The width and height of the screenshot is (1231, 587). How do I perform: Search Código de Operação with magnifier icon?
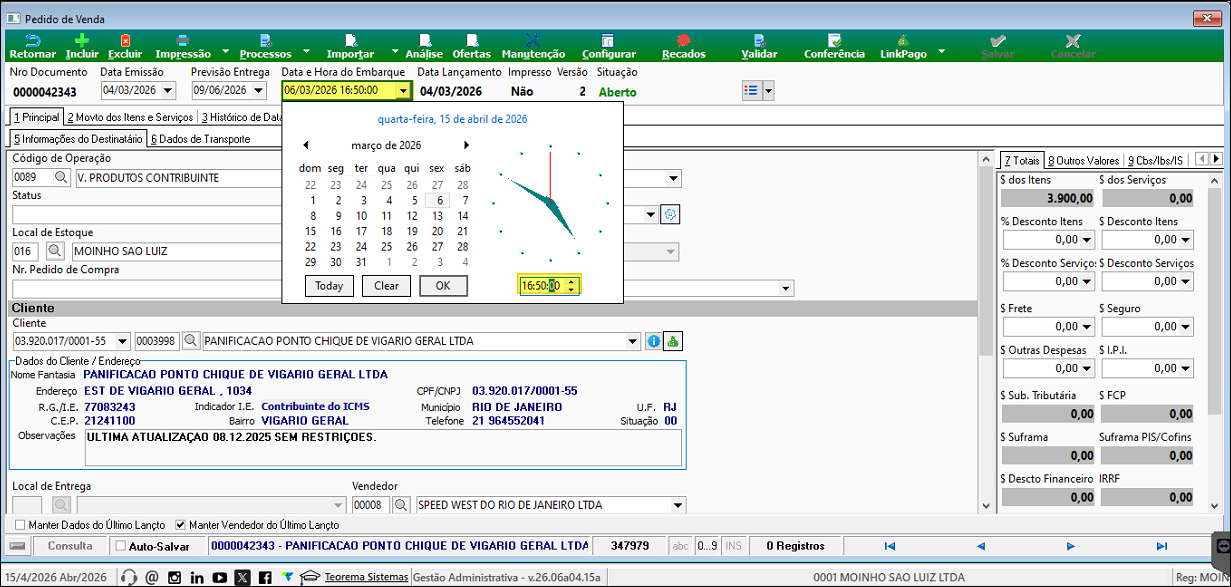pyautogui.click(x=62, y=178)
